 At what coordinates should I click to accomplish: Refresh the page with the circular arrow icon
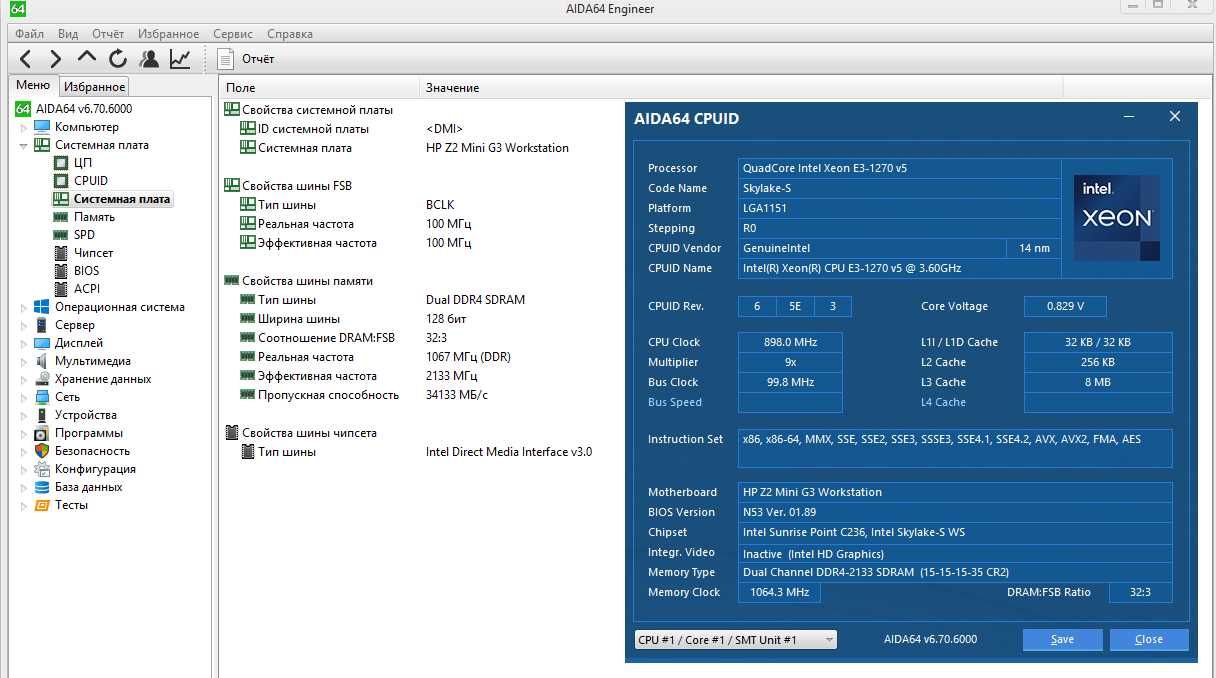118,59
